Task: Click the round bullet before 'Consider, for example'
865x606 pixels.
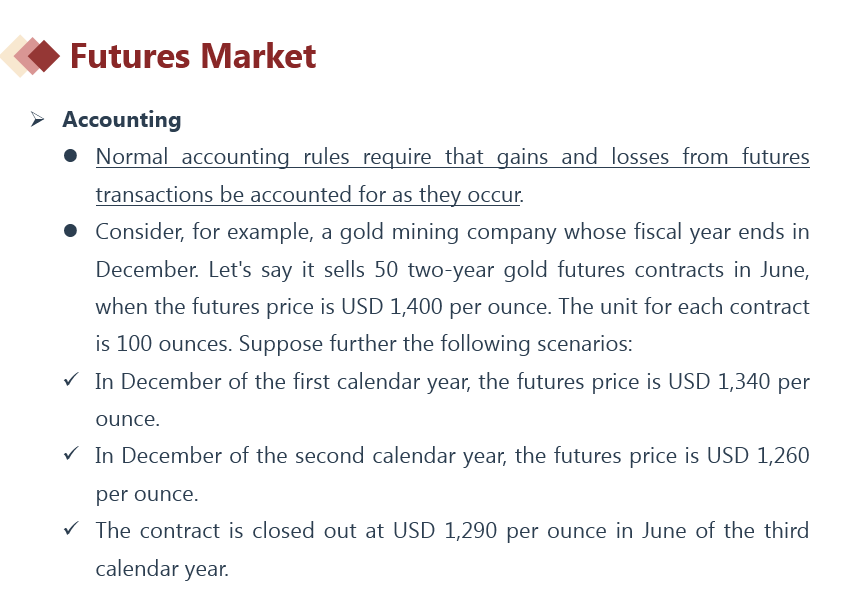Action: (70, 231)
